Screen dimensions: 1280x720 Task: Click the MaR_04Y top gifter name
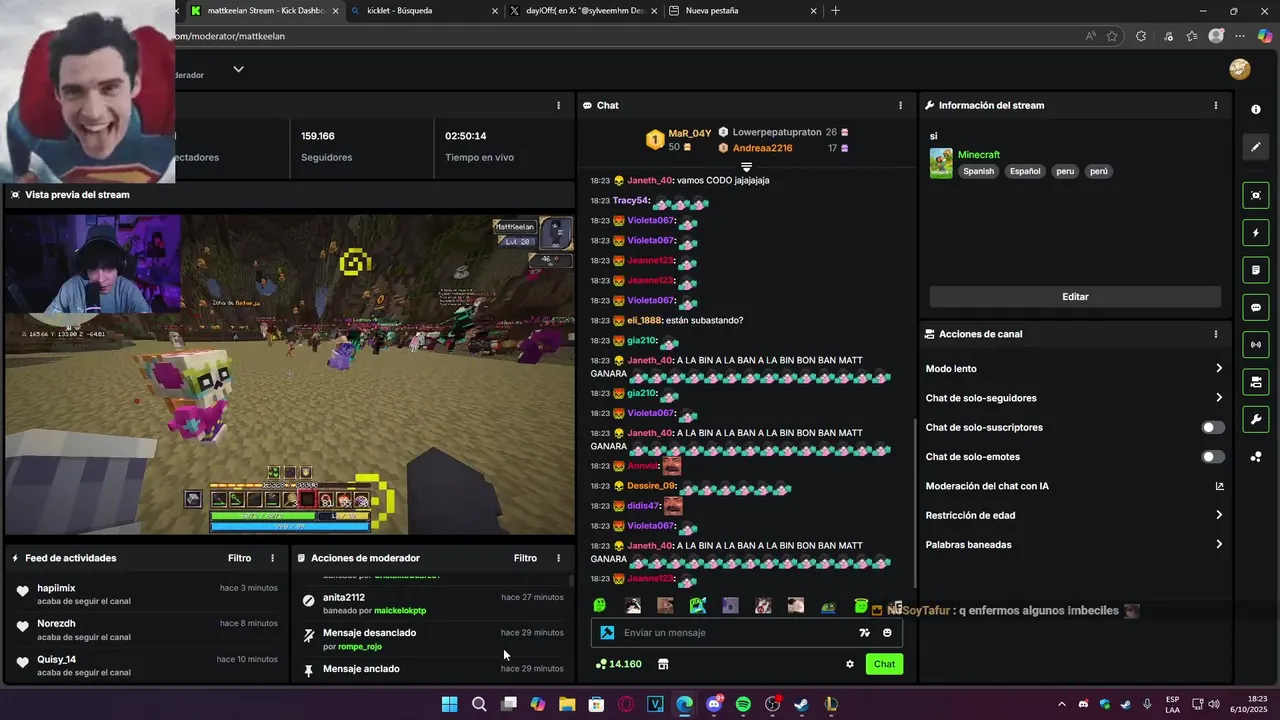click(690, 133)
